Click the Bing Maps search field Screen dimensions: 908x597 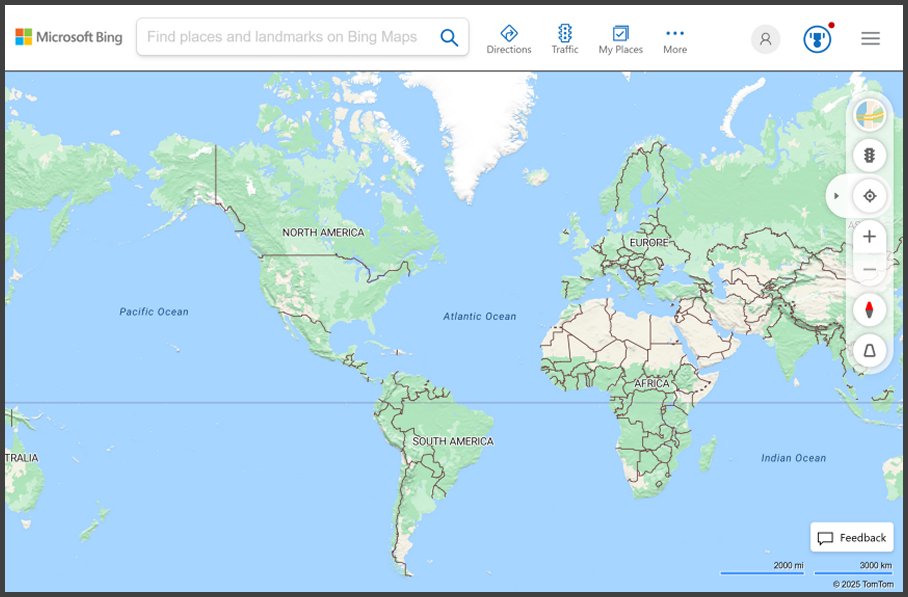click(285, 37)
